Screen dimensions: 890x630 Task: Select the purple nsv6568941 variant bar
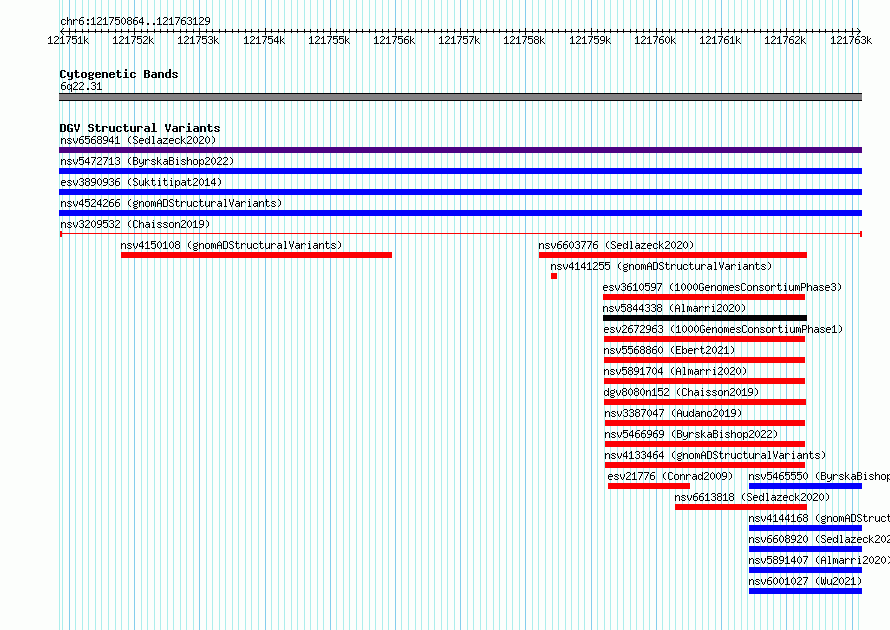point(460,150)
